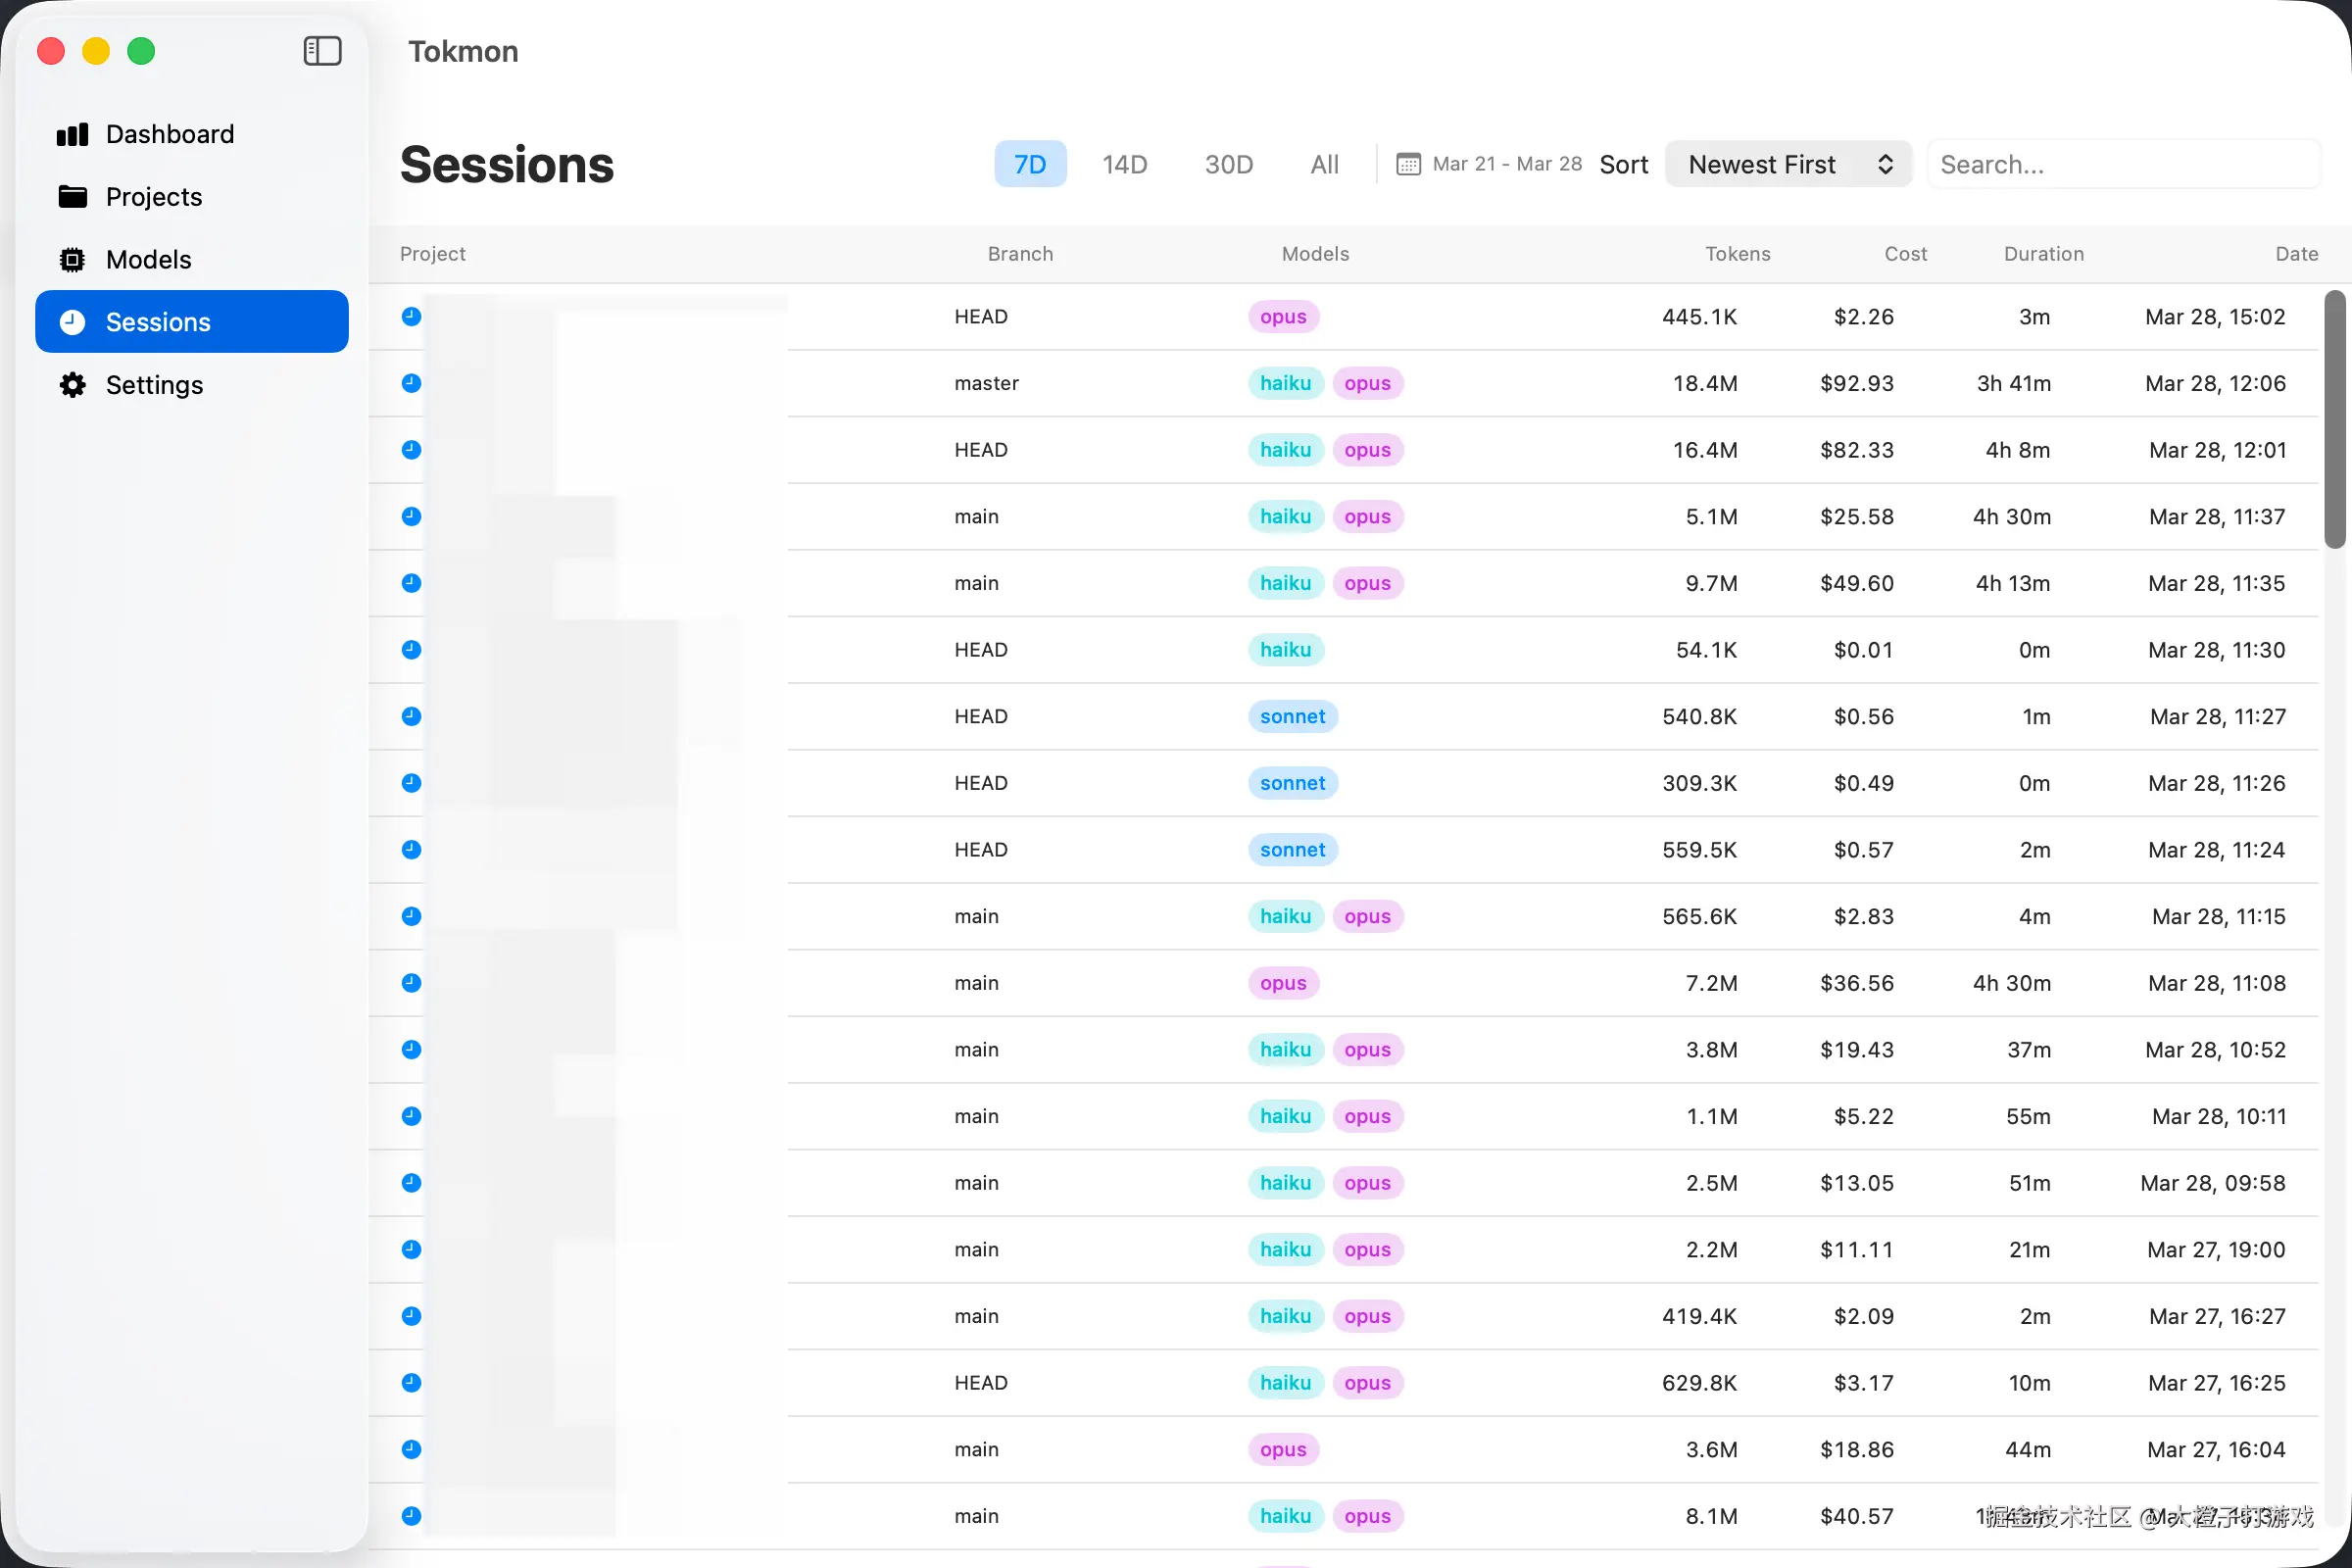Open the Dashboard bar-chart icon
This screenshot has height=1568, width=2352.
tap(72, 135)
